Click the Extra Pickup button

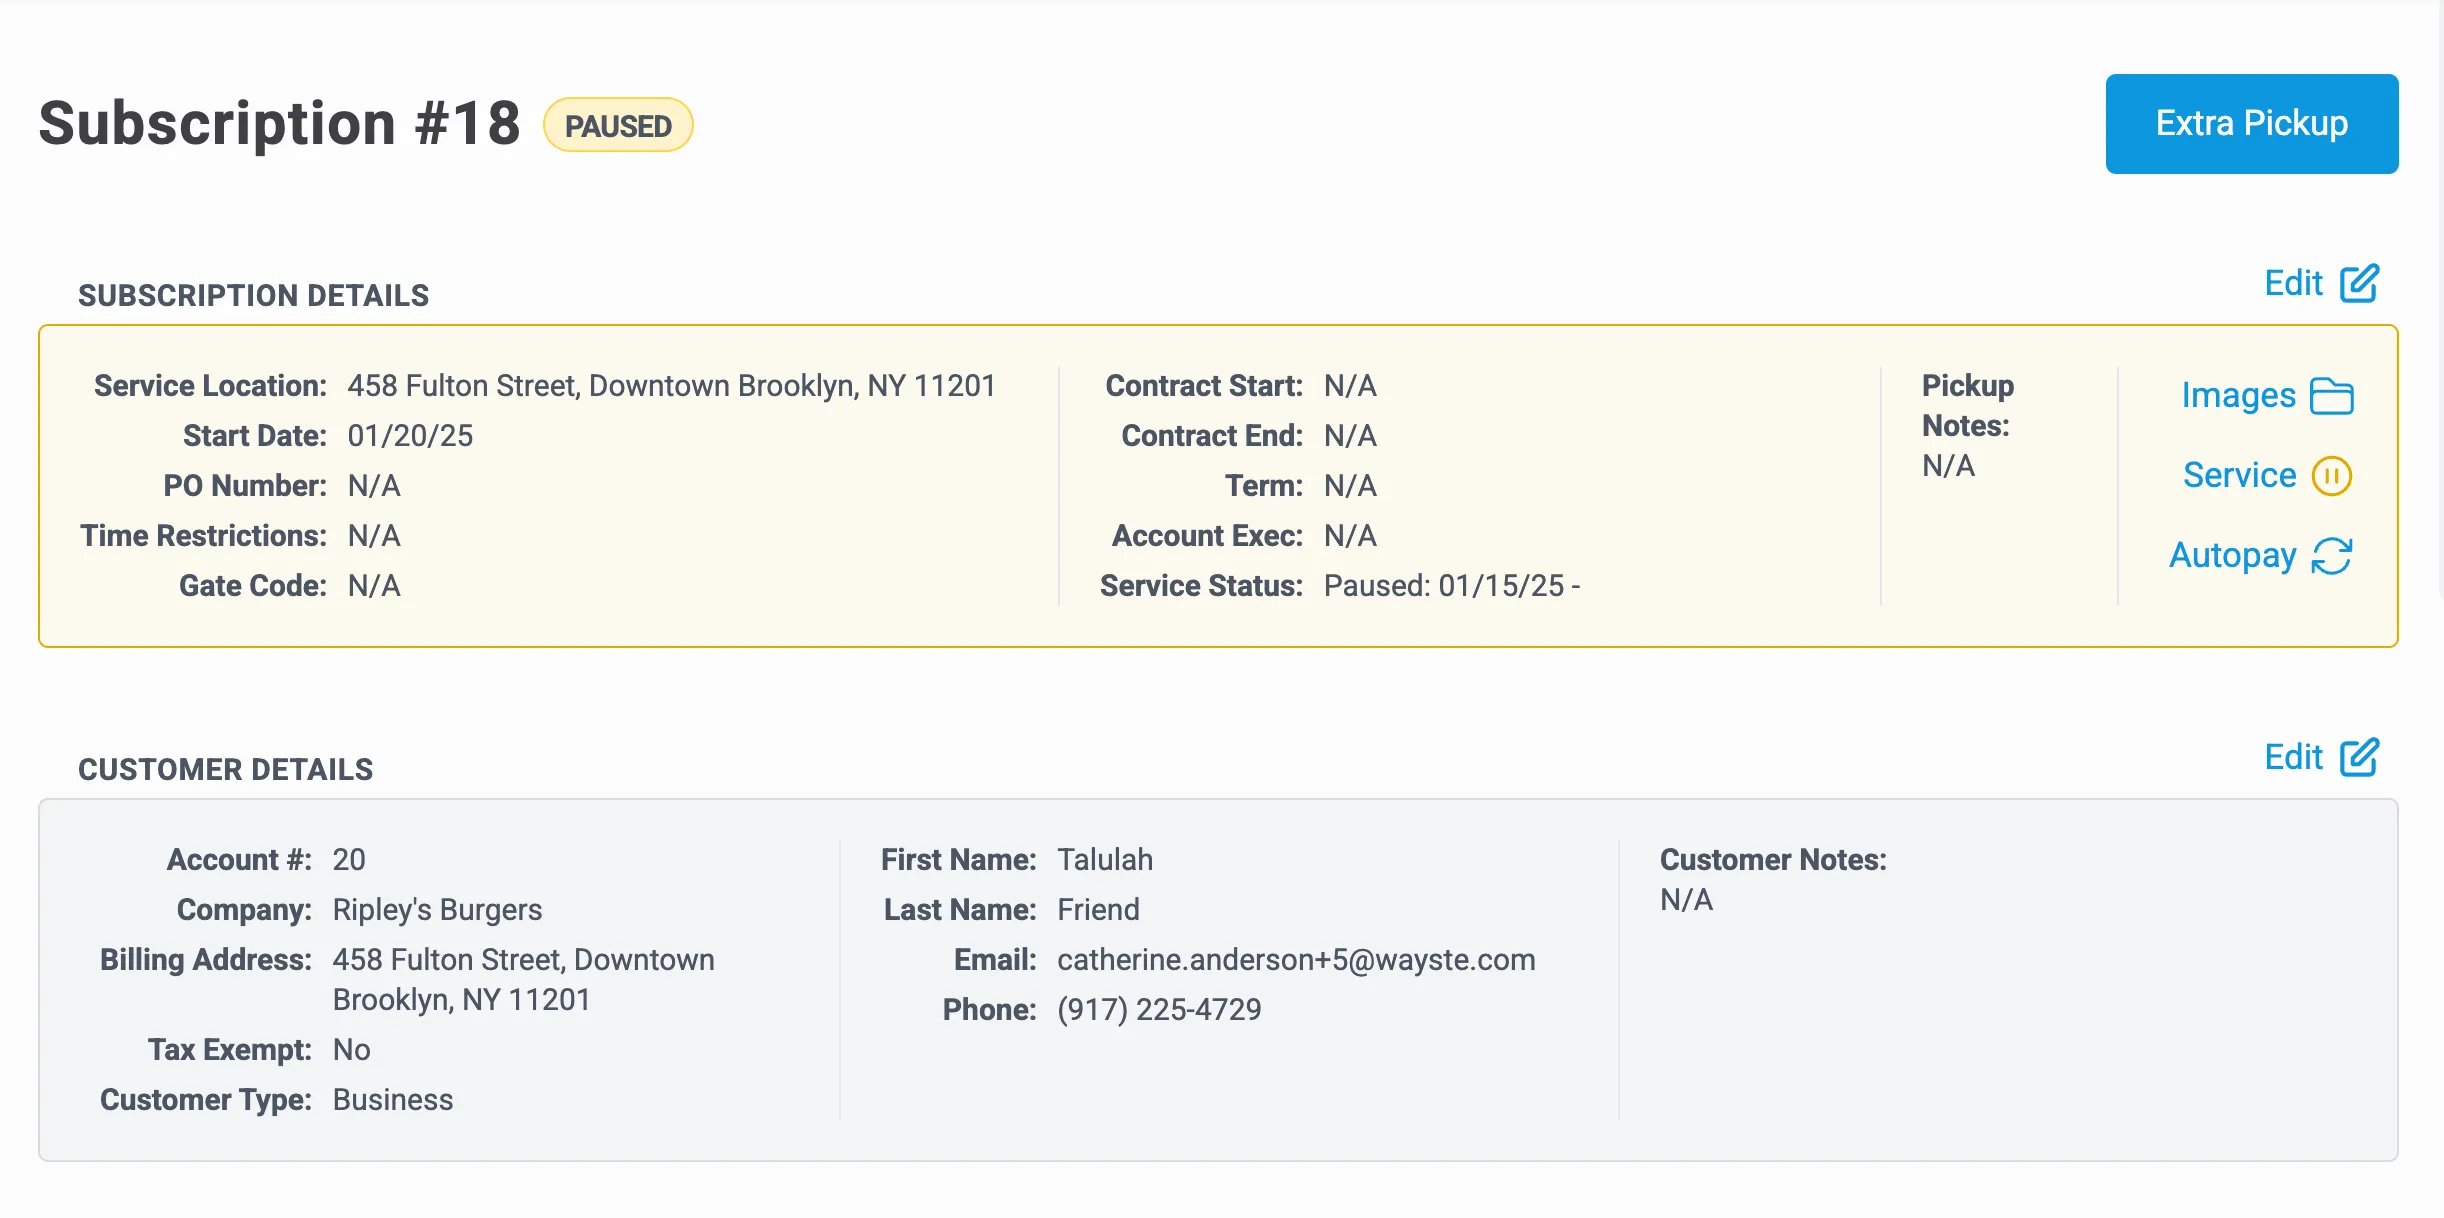(x=2251, y=124)
